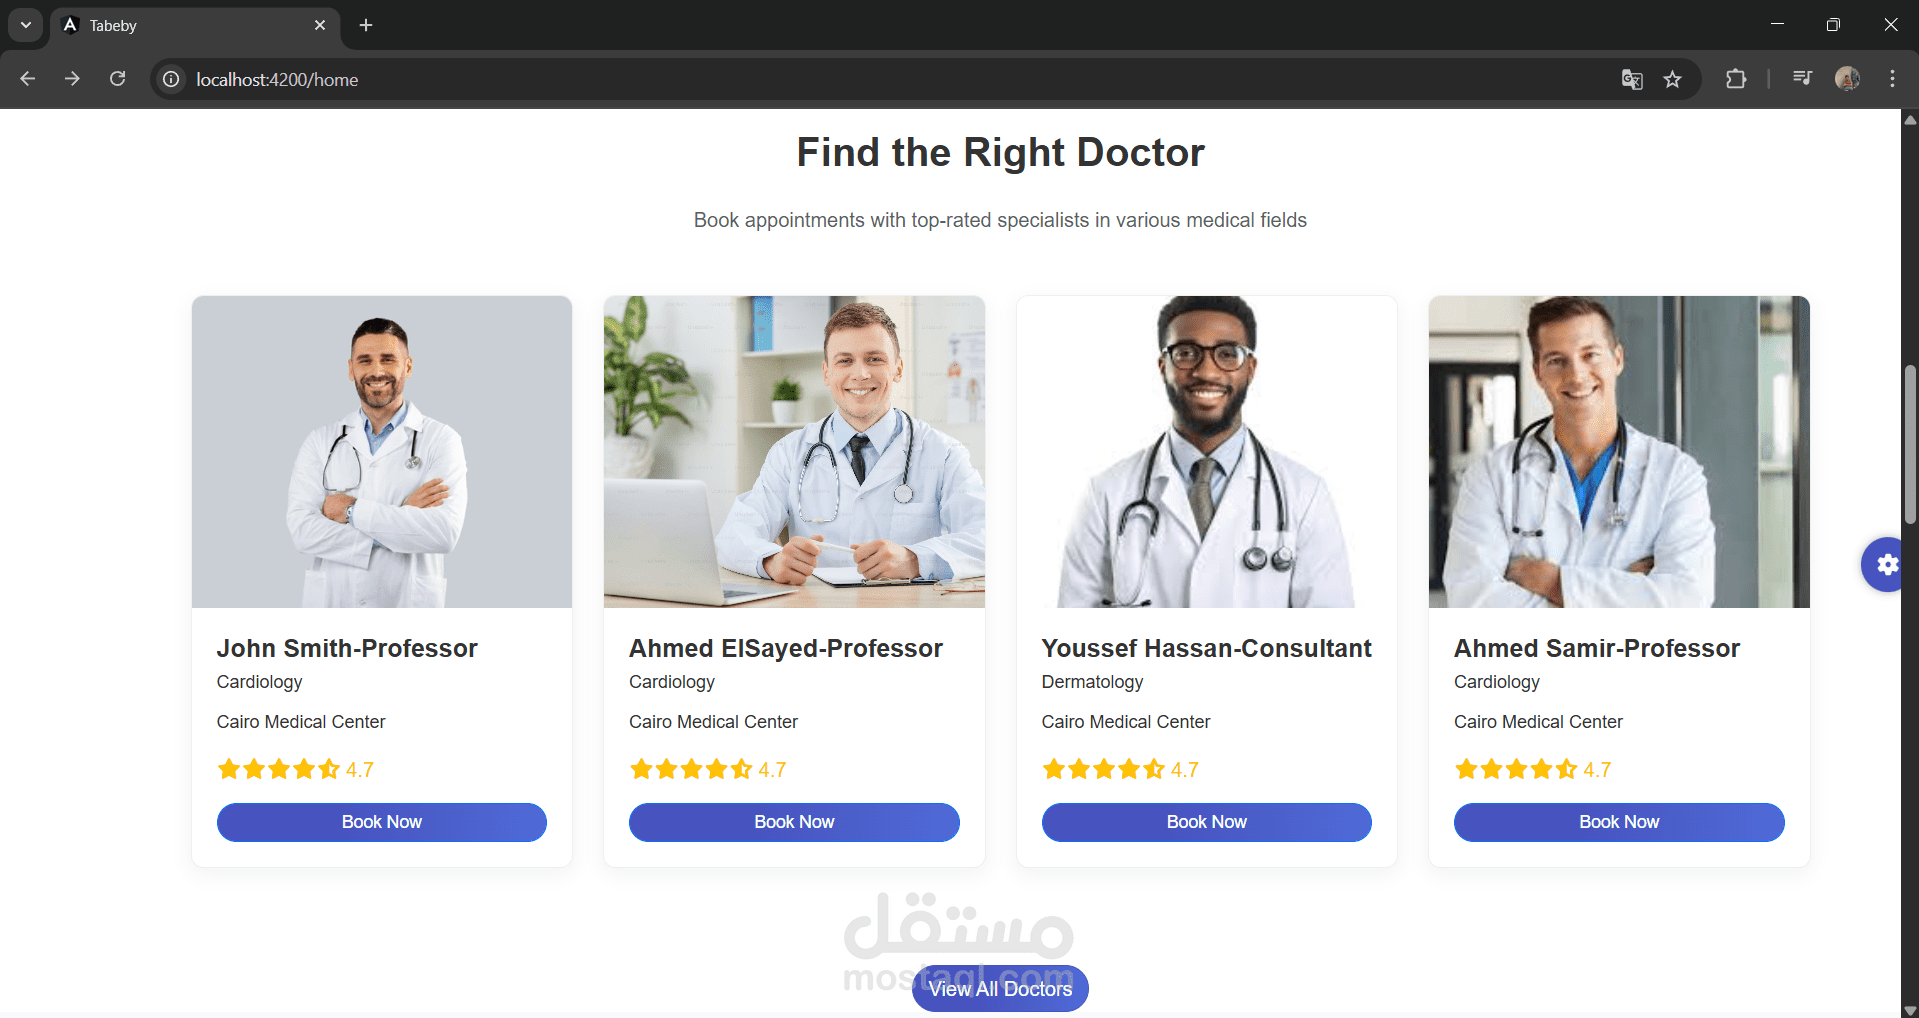Click the Google Translate icon in address bar
Viewport: 1919px width, 1018px height.
[x=1632, y=79]
